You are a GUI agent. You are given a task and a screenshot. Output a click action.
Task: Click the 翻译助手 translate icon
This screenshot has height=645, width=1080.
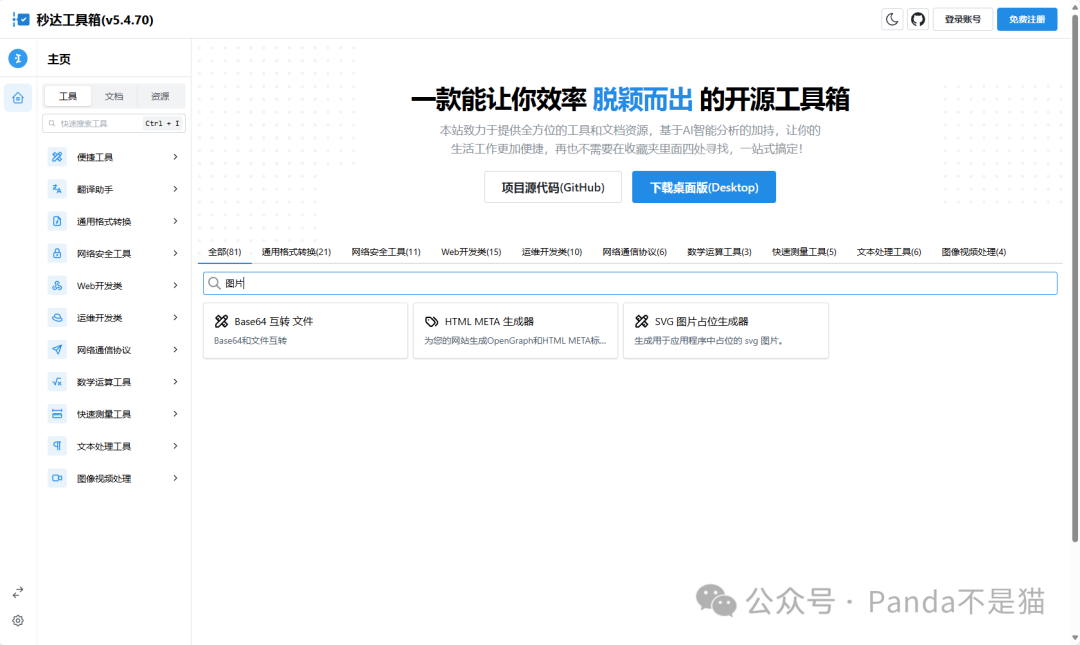coord(57,189)
